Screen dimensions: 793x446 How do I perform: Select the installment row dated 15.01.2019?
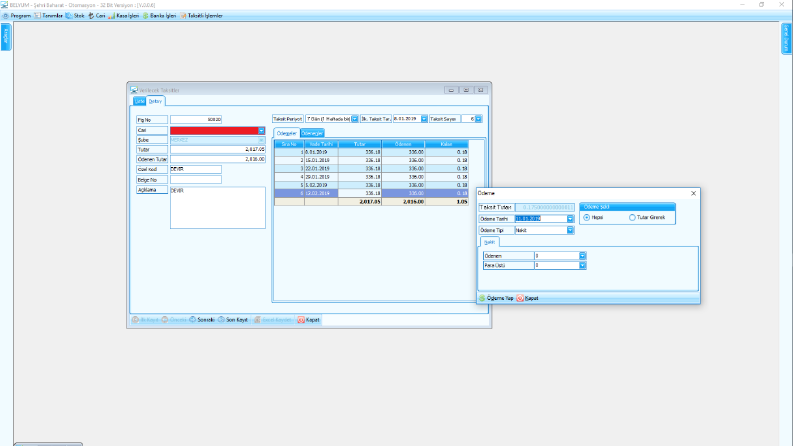pyautogui.click(x=371, y=160)
